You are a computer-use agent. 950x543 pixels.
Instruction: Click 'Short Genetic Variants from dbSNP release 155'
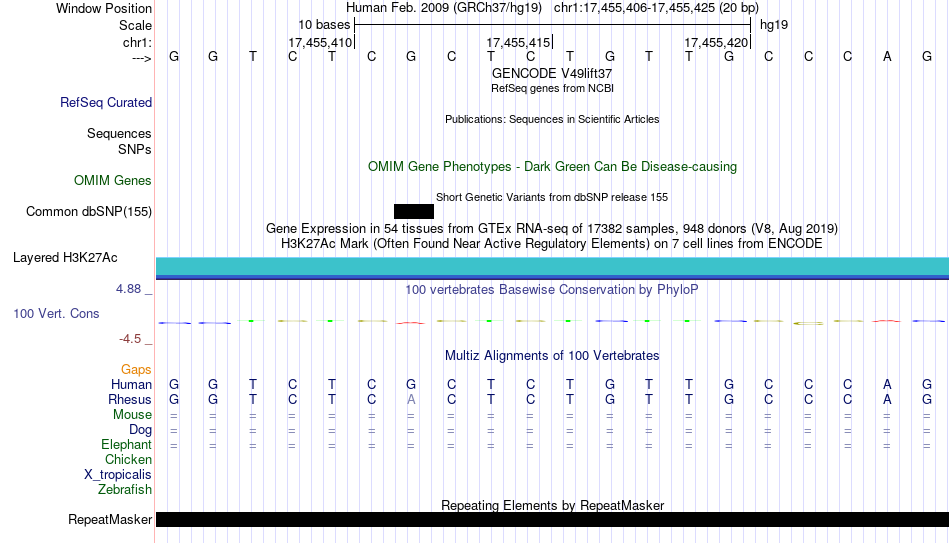coord(552,198)
